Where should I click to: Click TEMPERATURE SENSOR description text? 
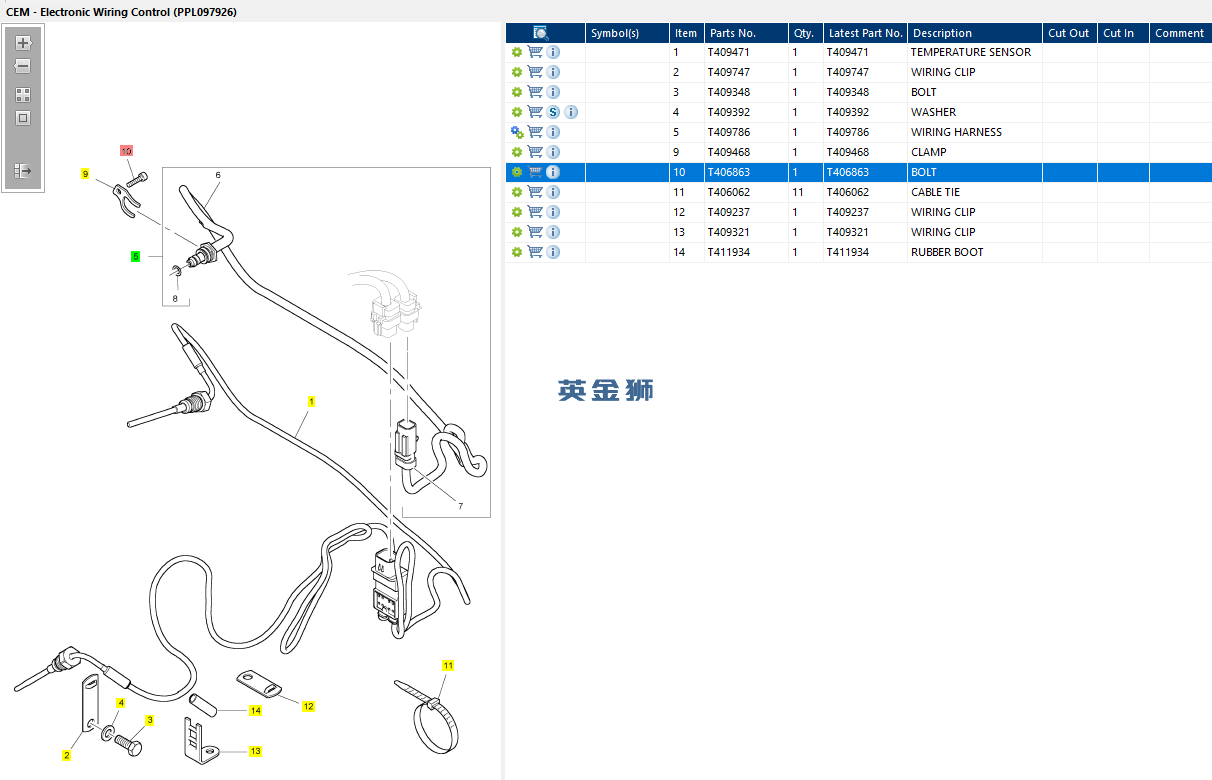click(970, 52)
